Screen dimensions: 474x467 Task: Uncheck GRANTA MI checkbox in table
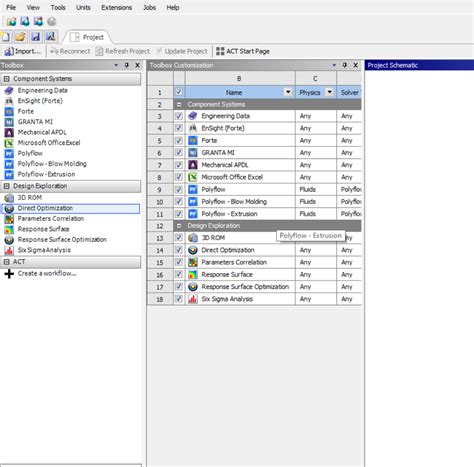[x=179, y=153]
